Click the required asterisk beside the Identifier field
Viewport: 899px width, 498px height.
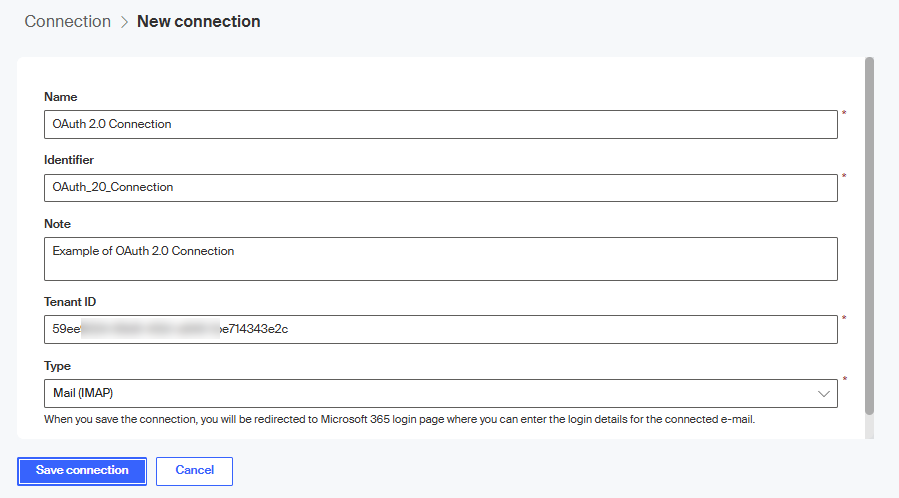844,177
